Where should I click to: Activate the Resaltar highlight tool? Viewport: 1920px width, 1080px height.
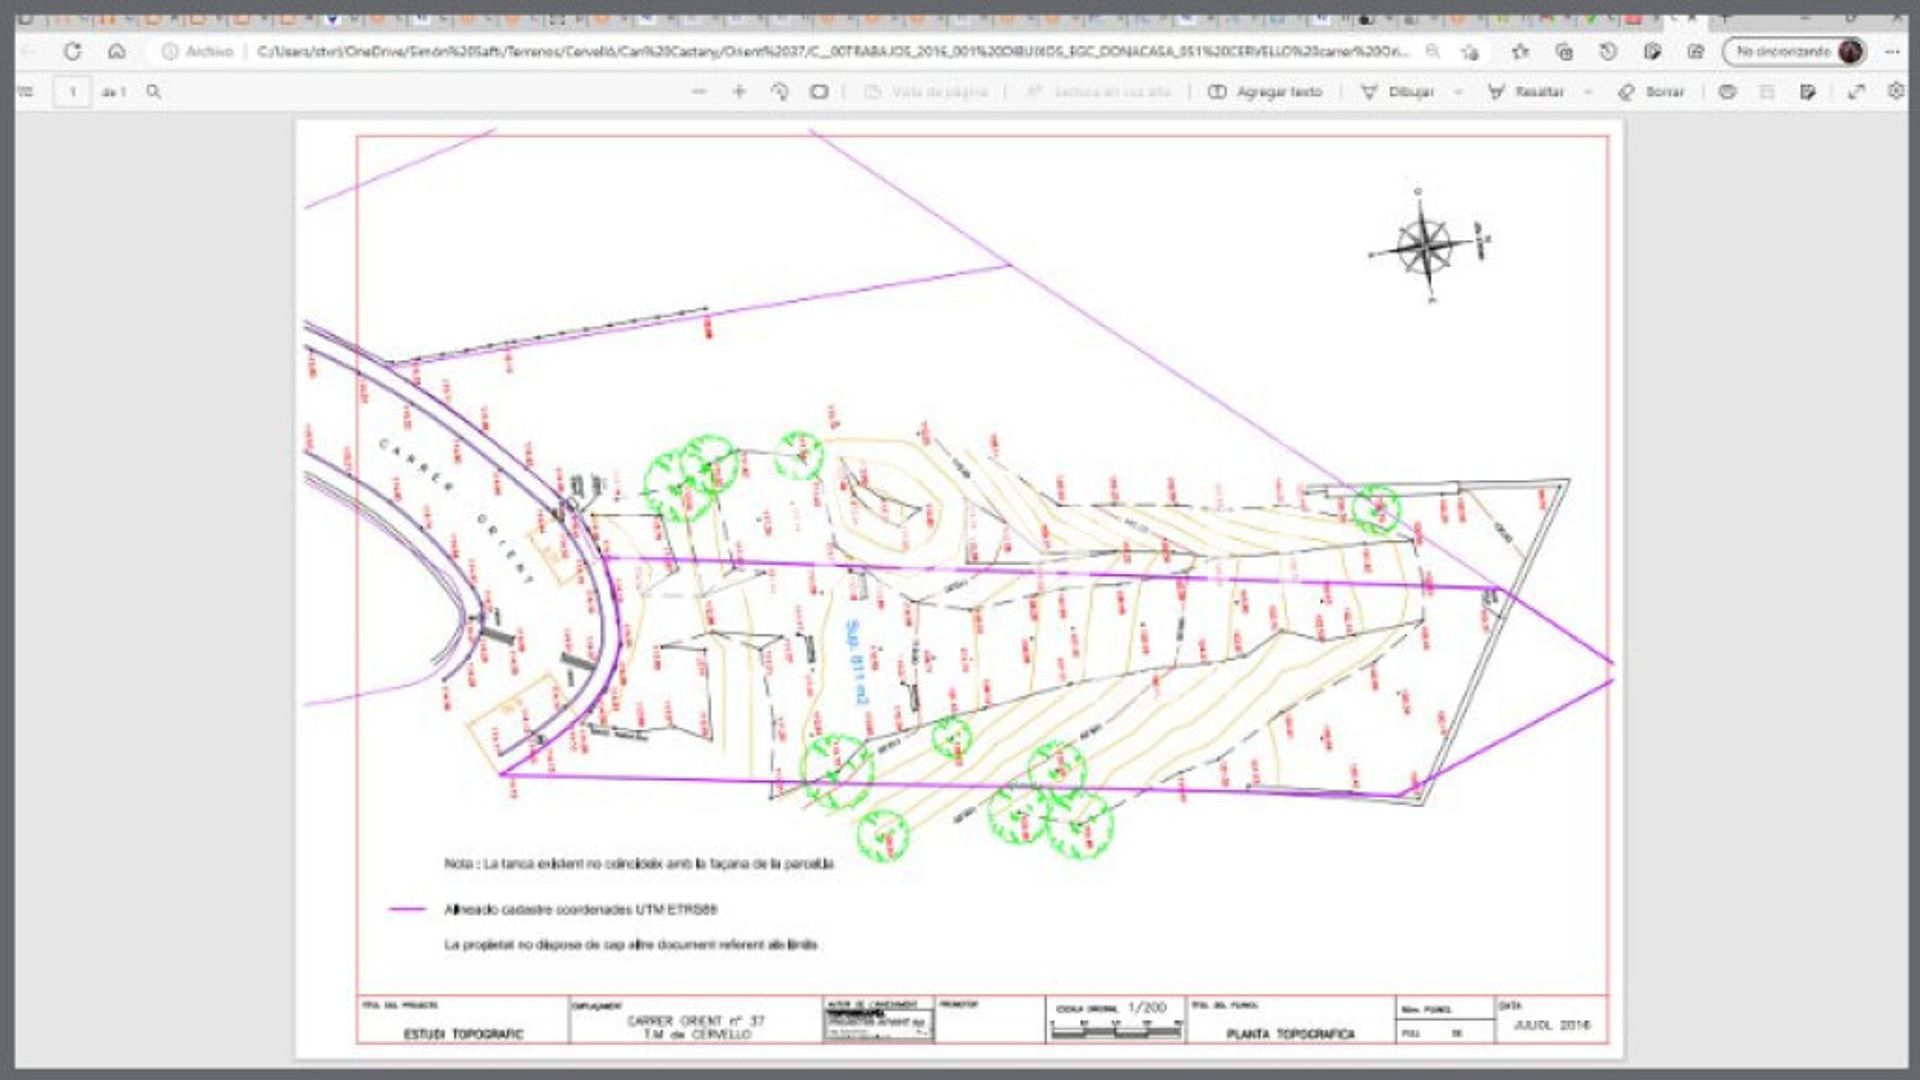pyautogui.click(x=1526, y=91)
